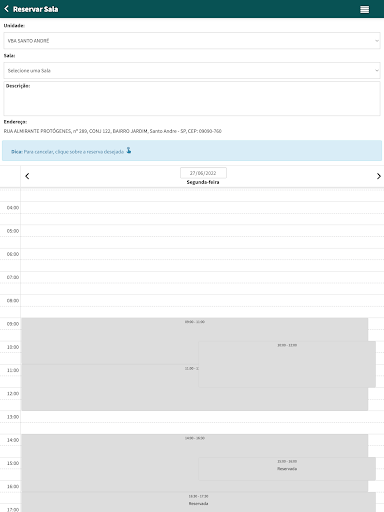Viewport: 384px width, 512px height.
Task: Open the Unidade dropdown showing VBA SANTO ANDRÉ
Action: [x=192, y=41]
